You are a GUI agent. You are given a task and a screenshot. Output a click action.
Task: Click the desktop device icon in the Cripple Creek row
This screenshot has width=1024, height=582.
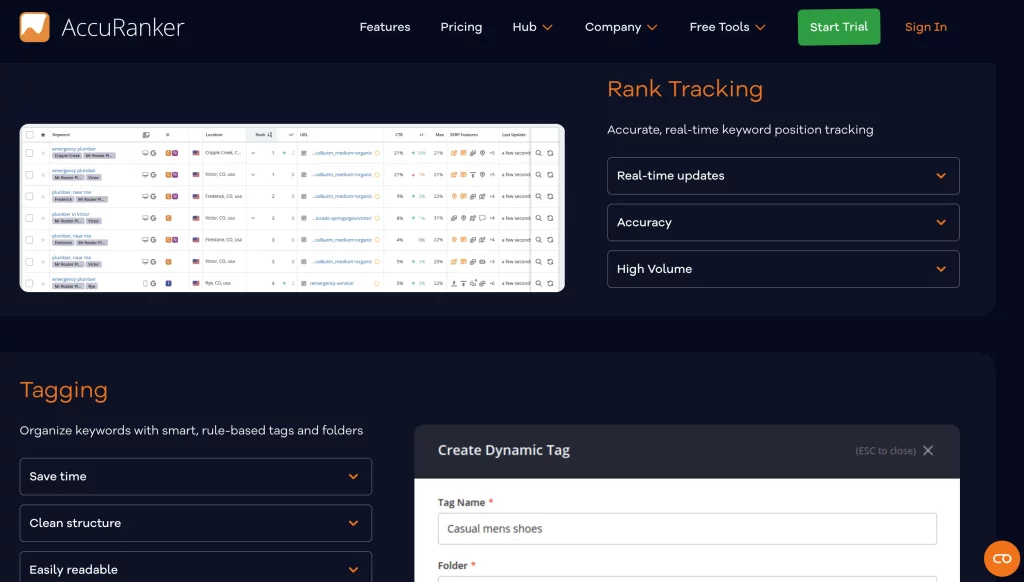click(145, 153)
